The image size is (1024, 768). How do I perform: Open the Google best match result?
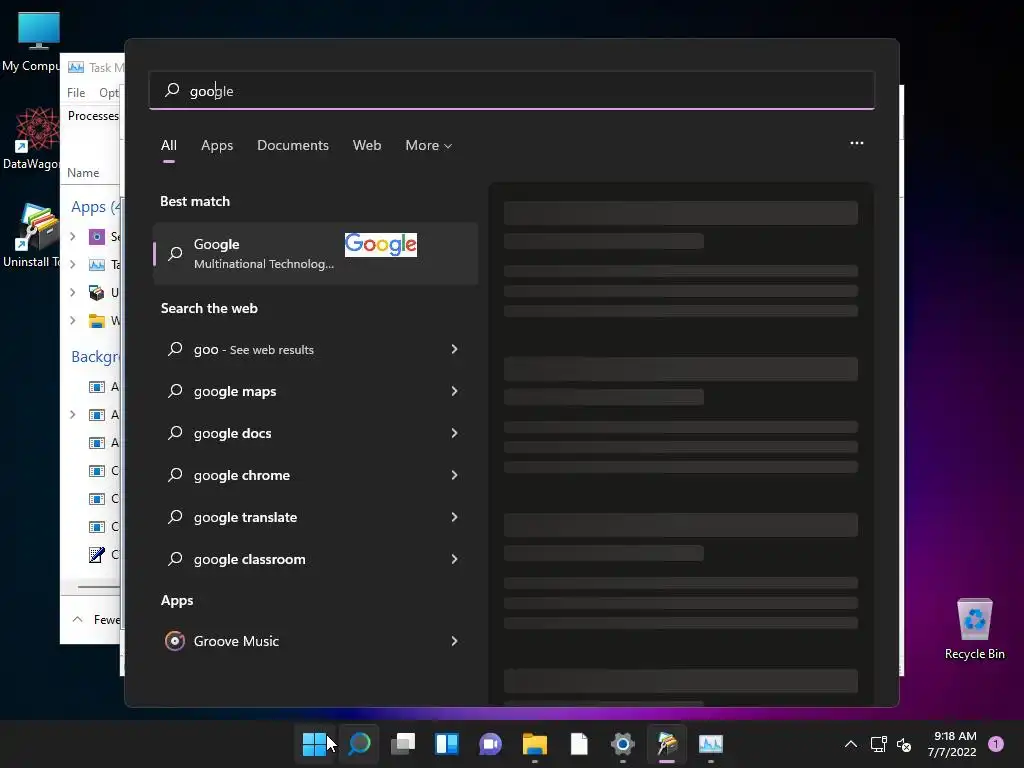(x=315, y=253)
